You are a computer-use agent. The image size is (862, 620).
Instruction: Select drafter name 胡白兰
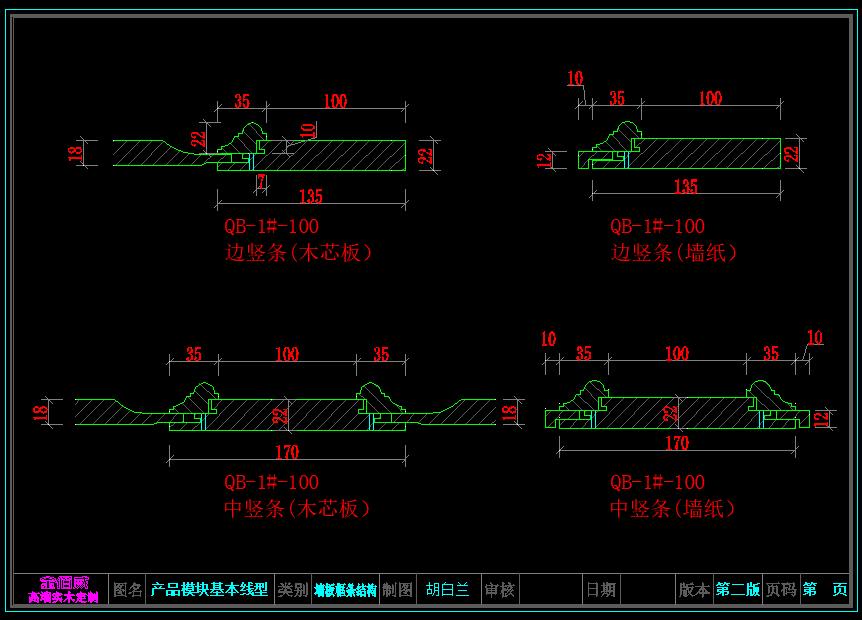point(447,590)
